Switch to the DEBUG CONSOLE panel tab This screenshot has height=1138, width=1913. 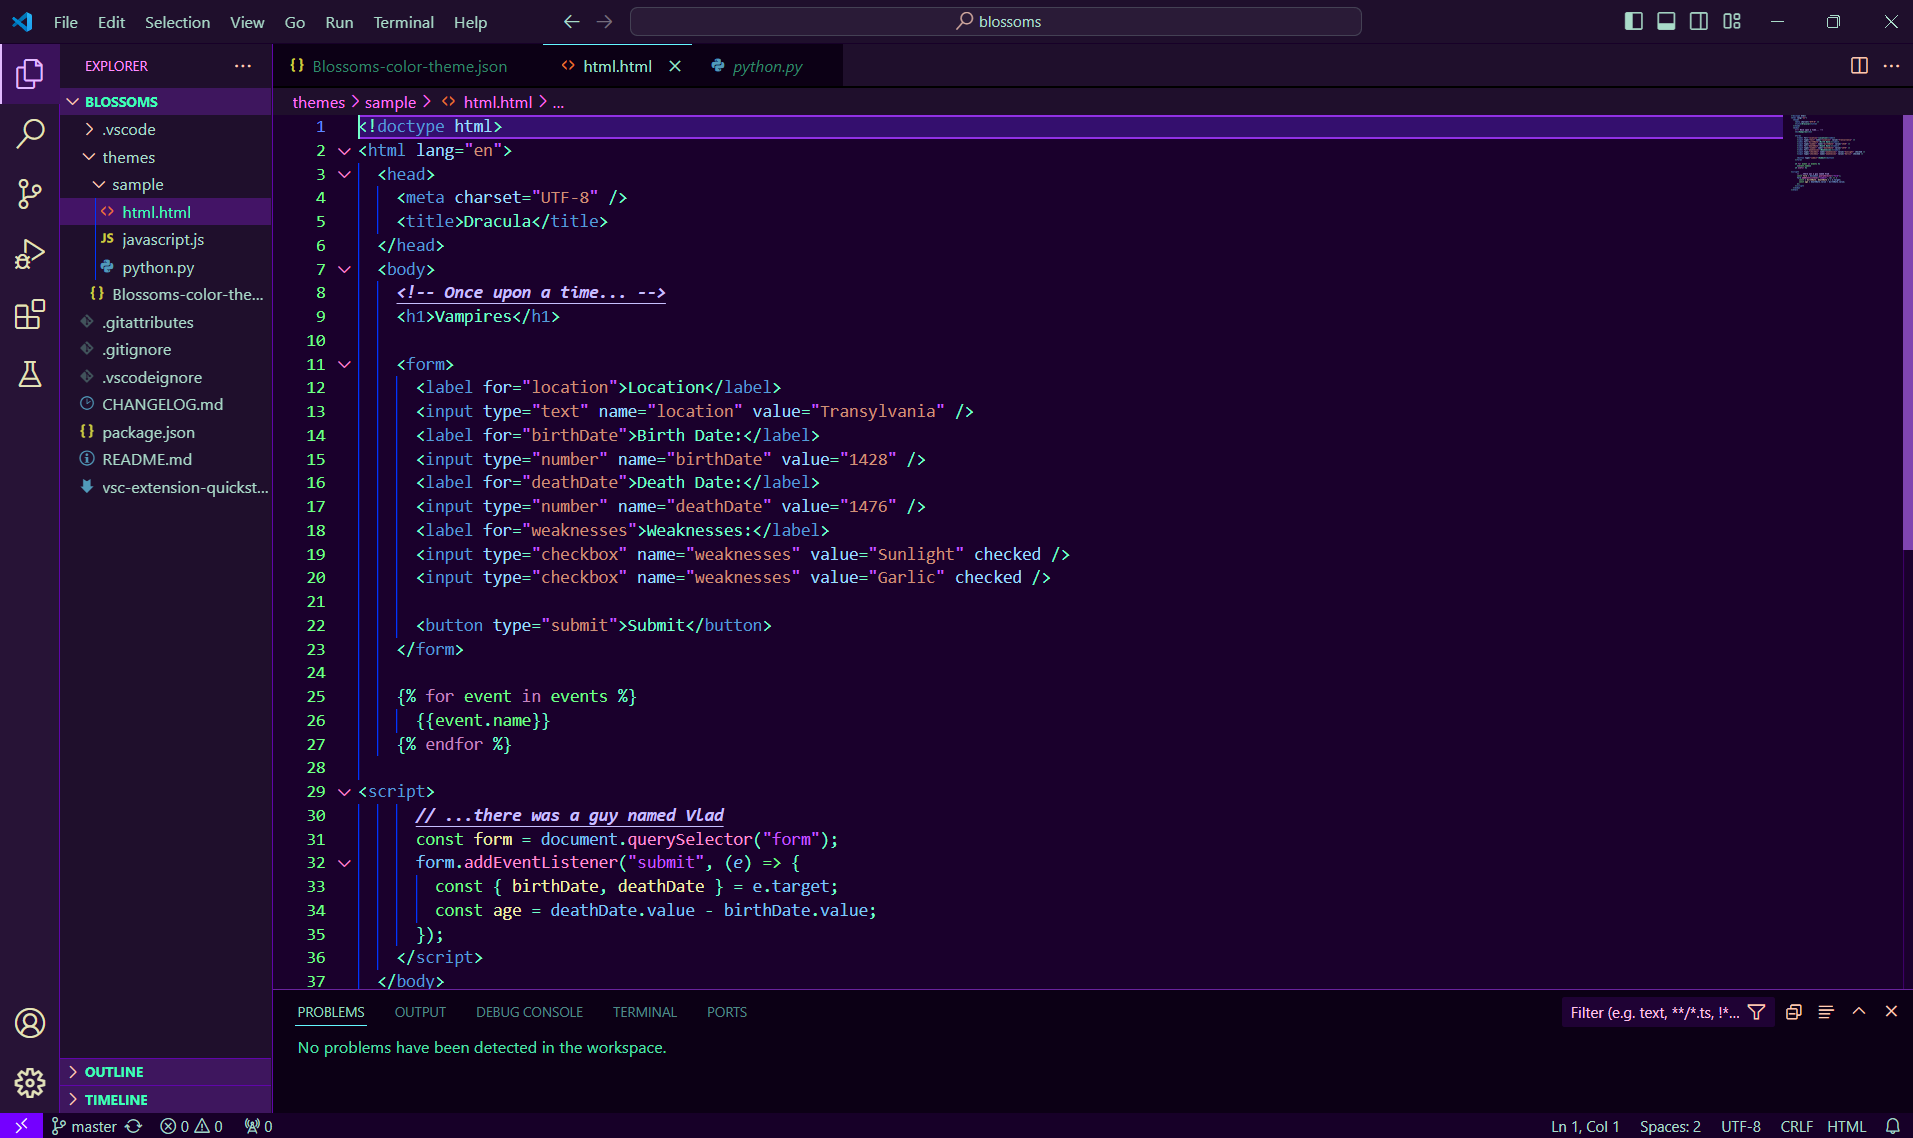pyautogui.click(x=529, y=1012)
